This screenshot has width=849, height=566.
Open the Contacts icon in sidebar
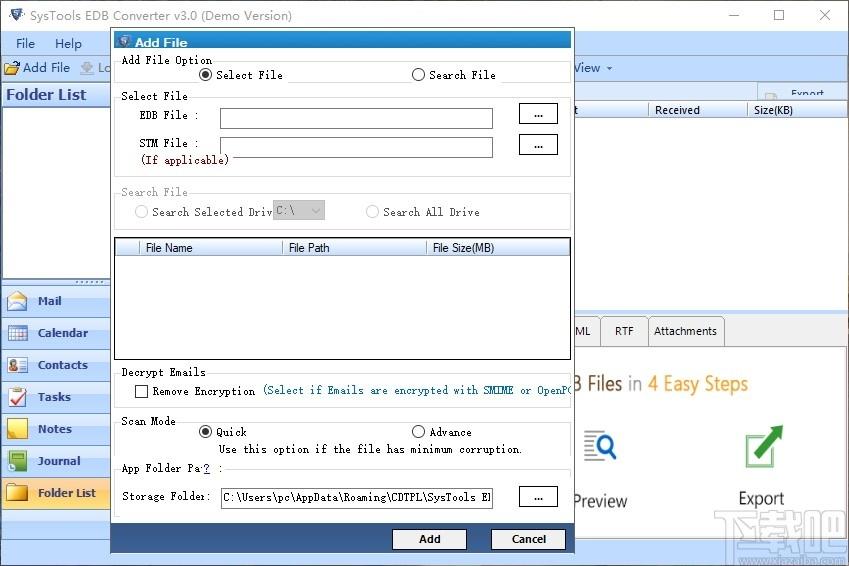pos(17,365)
